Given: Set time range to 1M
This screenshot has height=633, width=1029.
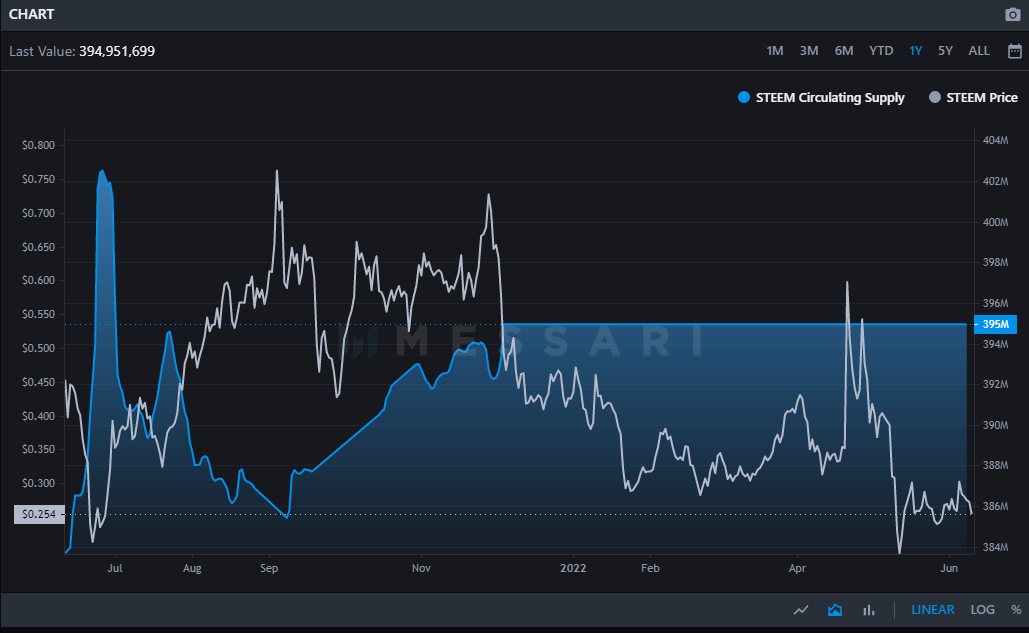Looking at the screenshot, I should coord(775,51).
